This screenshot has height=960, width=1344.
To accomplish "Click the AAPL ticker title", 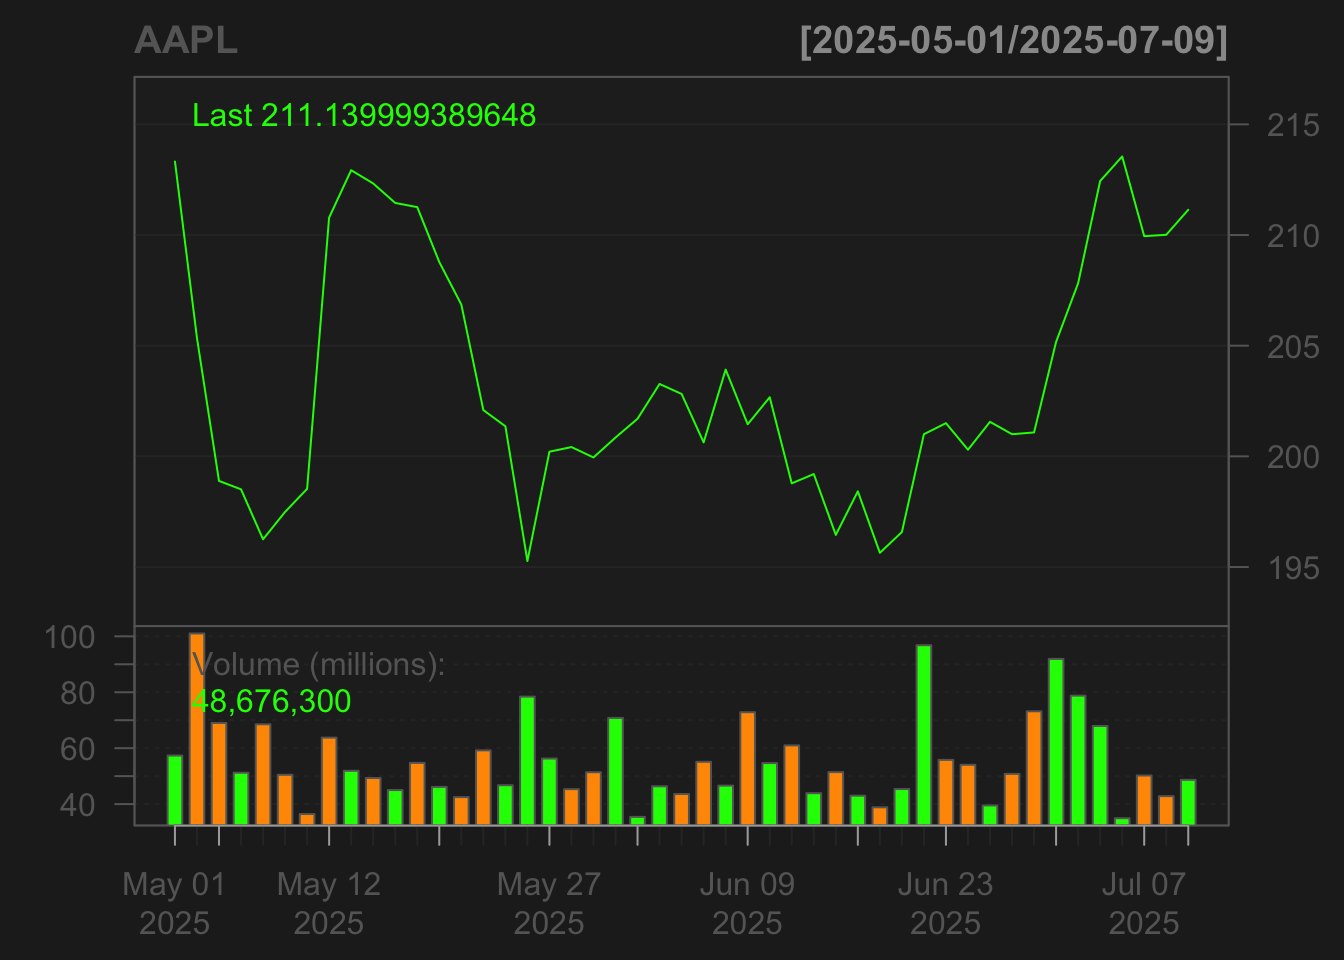I will (186, 41).
